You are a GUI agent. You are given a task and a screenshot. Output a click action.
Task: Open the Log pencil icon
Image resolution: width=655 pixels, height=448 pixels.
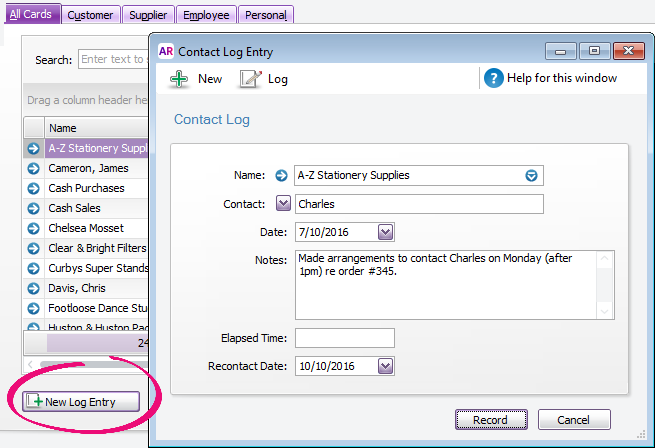(250, 79)
